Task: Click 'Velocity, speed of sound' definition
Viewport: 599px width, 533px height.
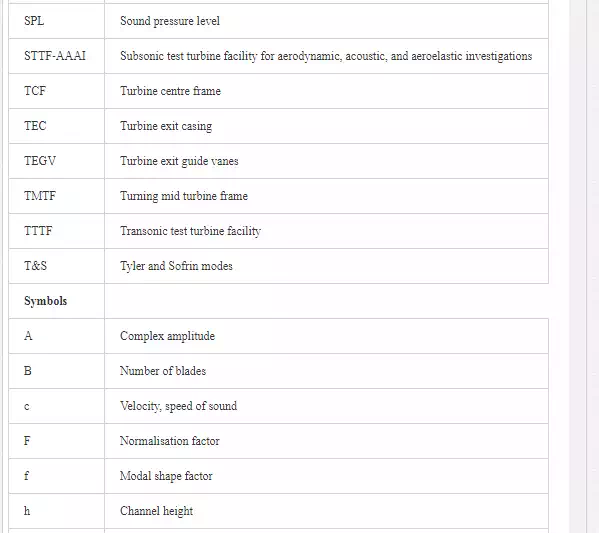Action: coord(178,406)
